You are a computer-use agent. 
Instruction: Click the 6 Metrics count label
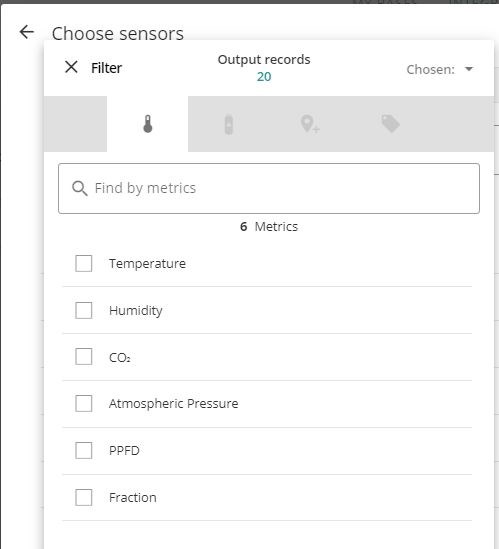pos(269,227)
